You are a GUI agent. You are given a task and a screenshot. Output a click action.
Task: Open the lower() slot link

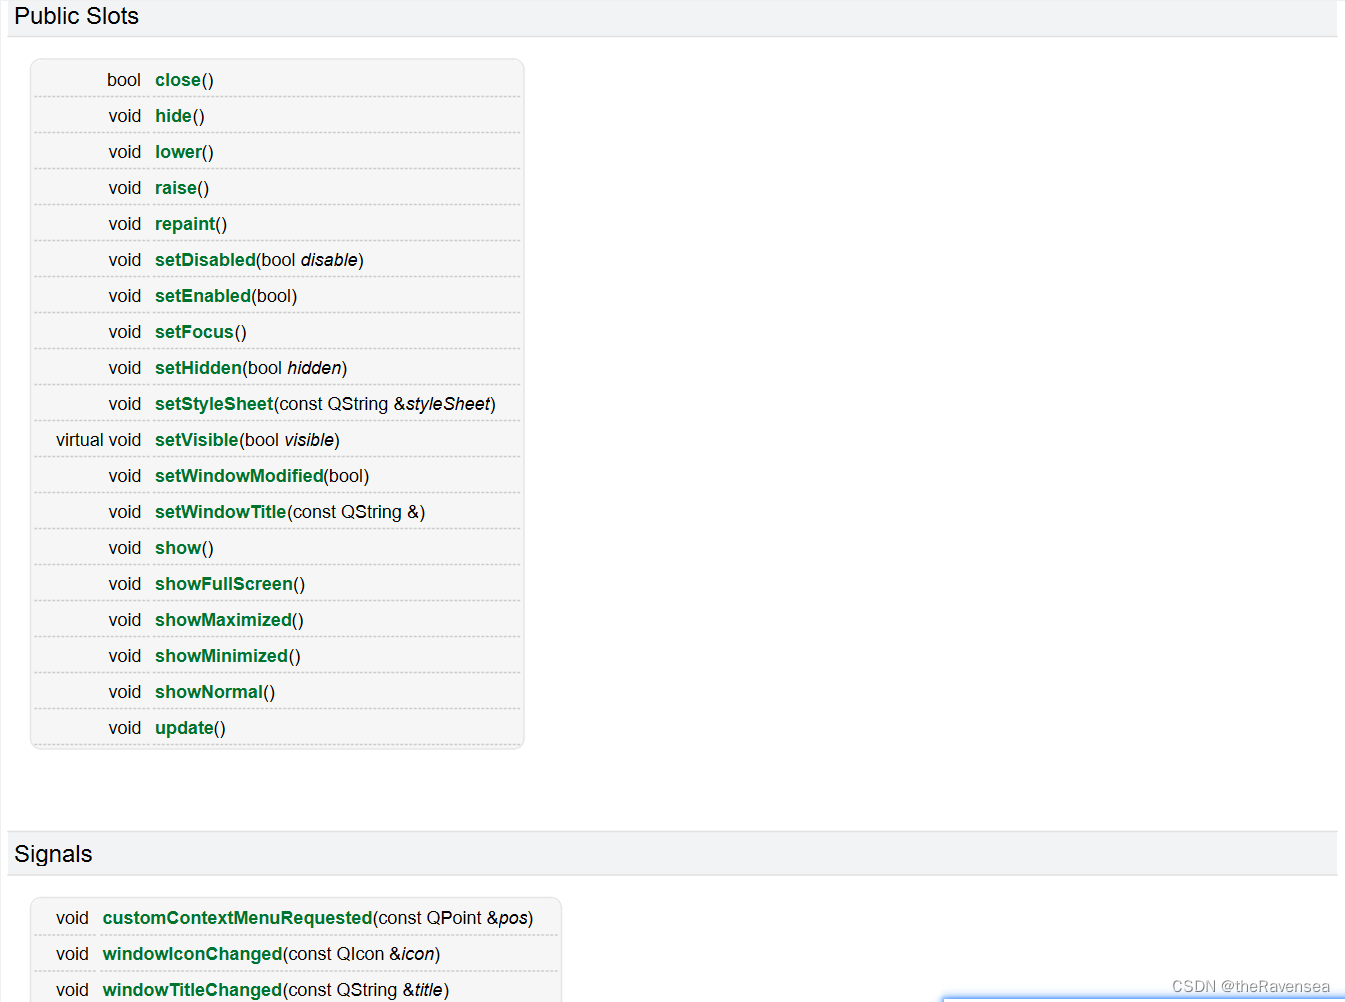pos(178,152)
